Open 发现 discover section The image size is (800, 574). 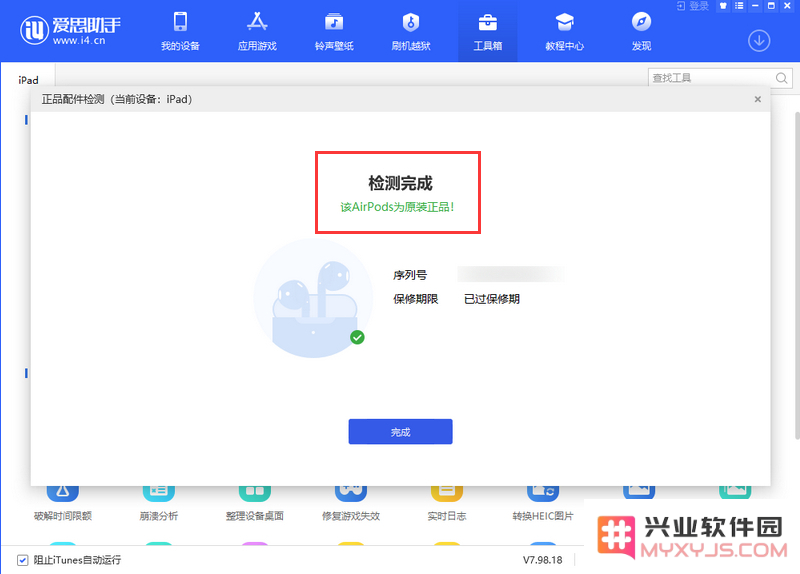point(641,31)
